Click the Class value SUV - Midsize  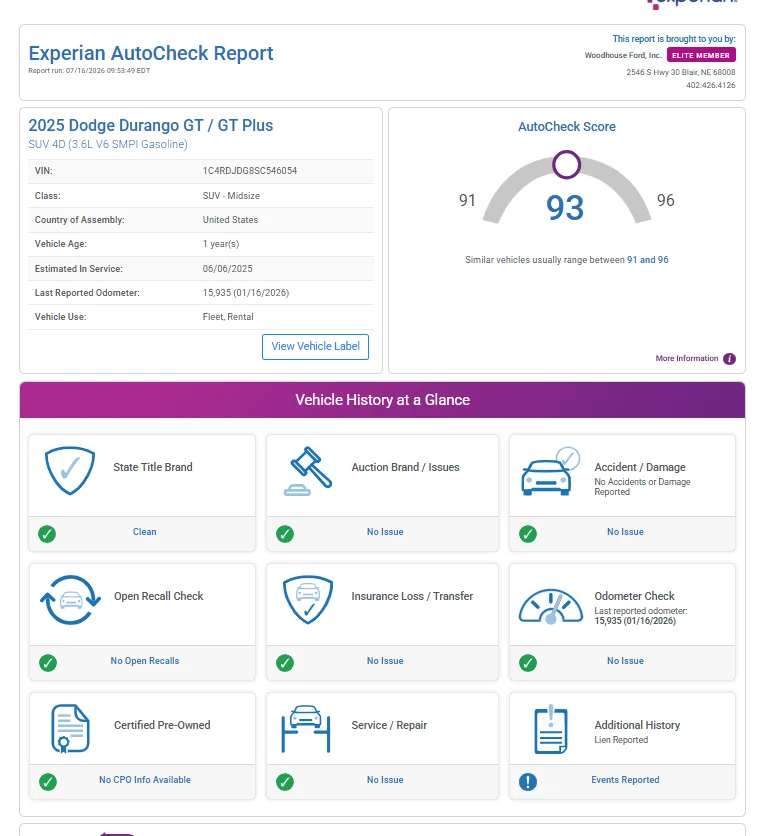231,196
